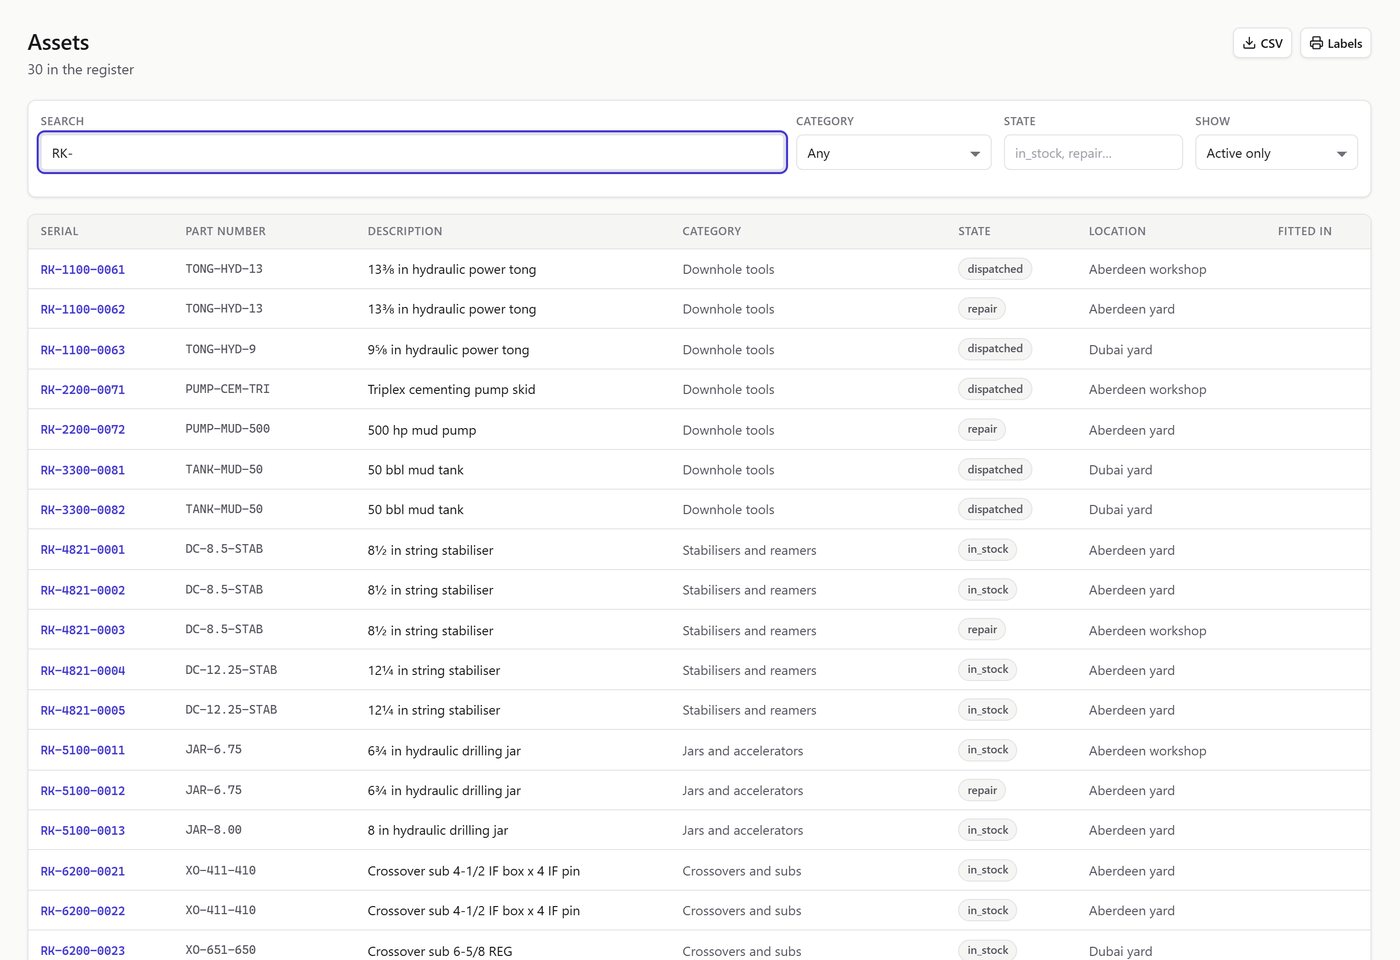Image resolution: width=1400 pixels, height=960 pixels.
Task: Click repair badge in RK-1100-0062 row
Action: click(x=982, y=309)
